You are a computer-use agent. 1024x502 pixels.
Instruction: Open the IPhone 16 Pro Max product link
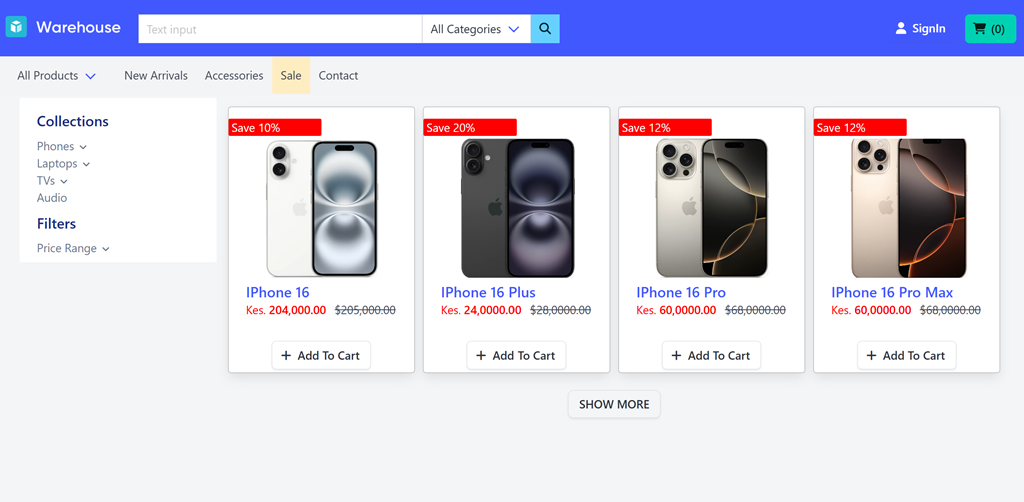[x=892, y=293]
